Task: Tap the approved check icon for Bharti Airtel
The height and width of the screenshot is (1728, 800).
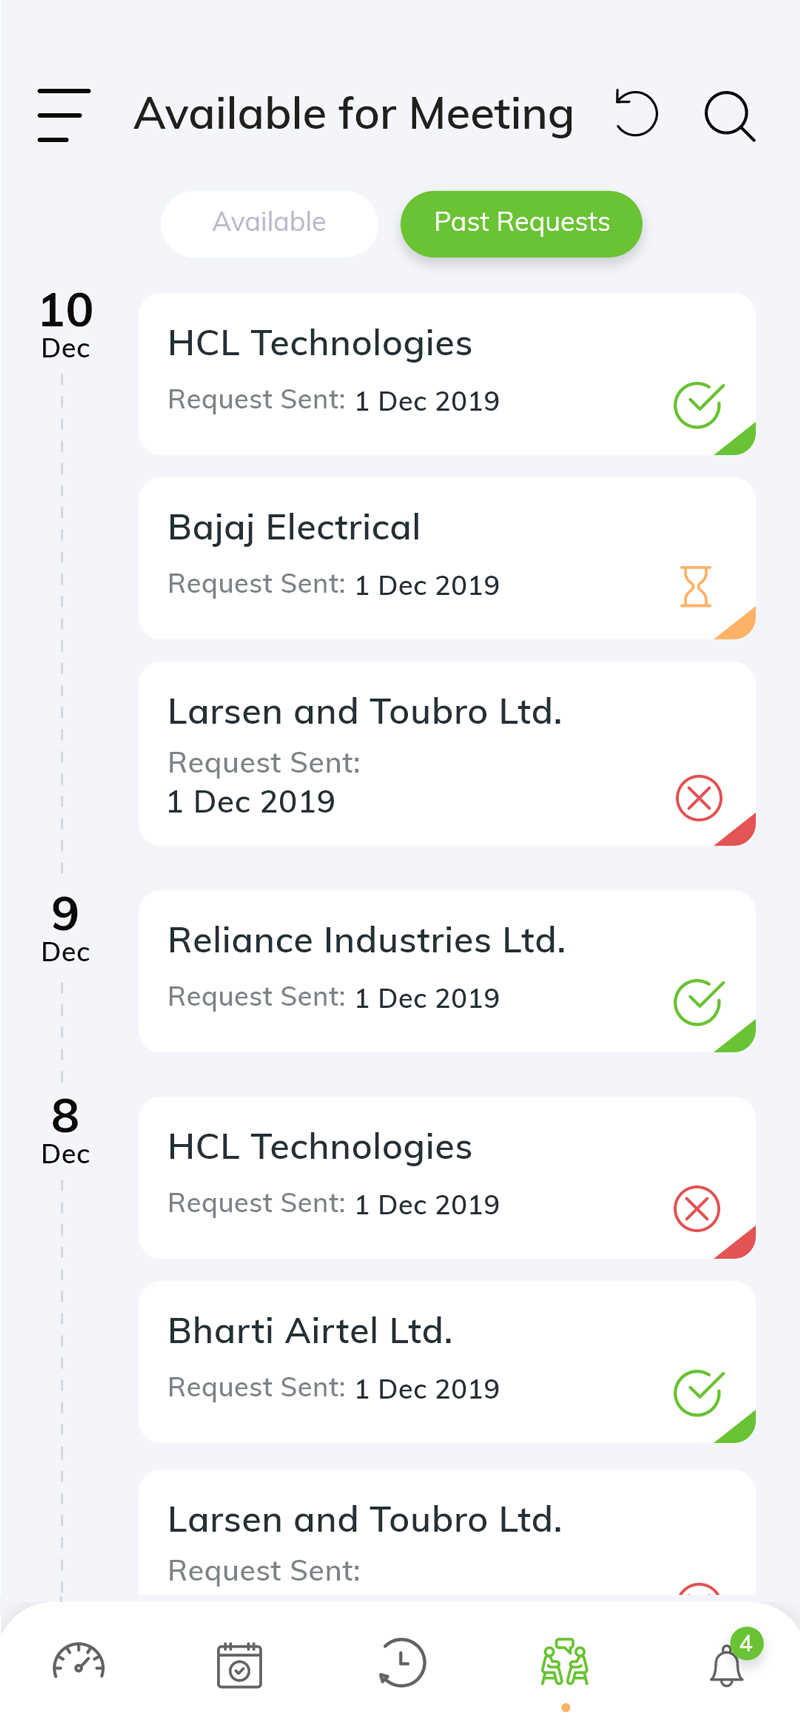Action: 699,1393
